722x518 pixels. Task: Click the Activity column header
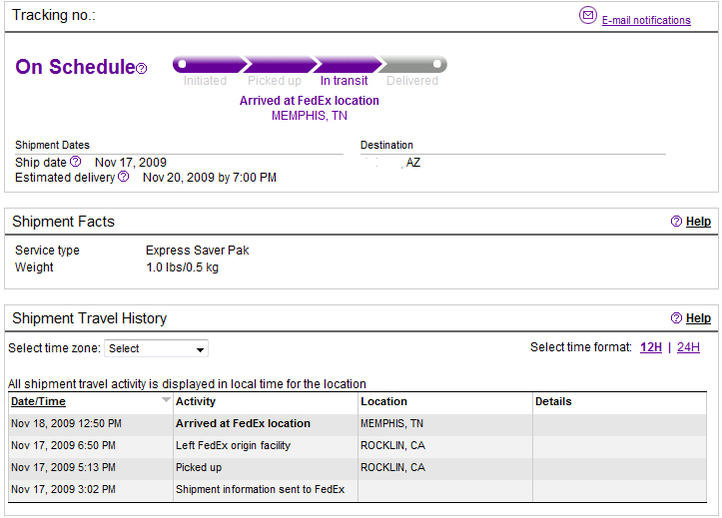[196, 401]
